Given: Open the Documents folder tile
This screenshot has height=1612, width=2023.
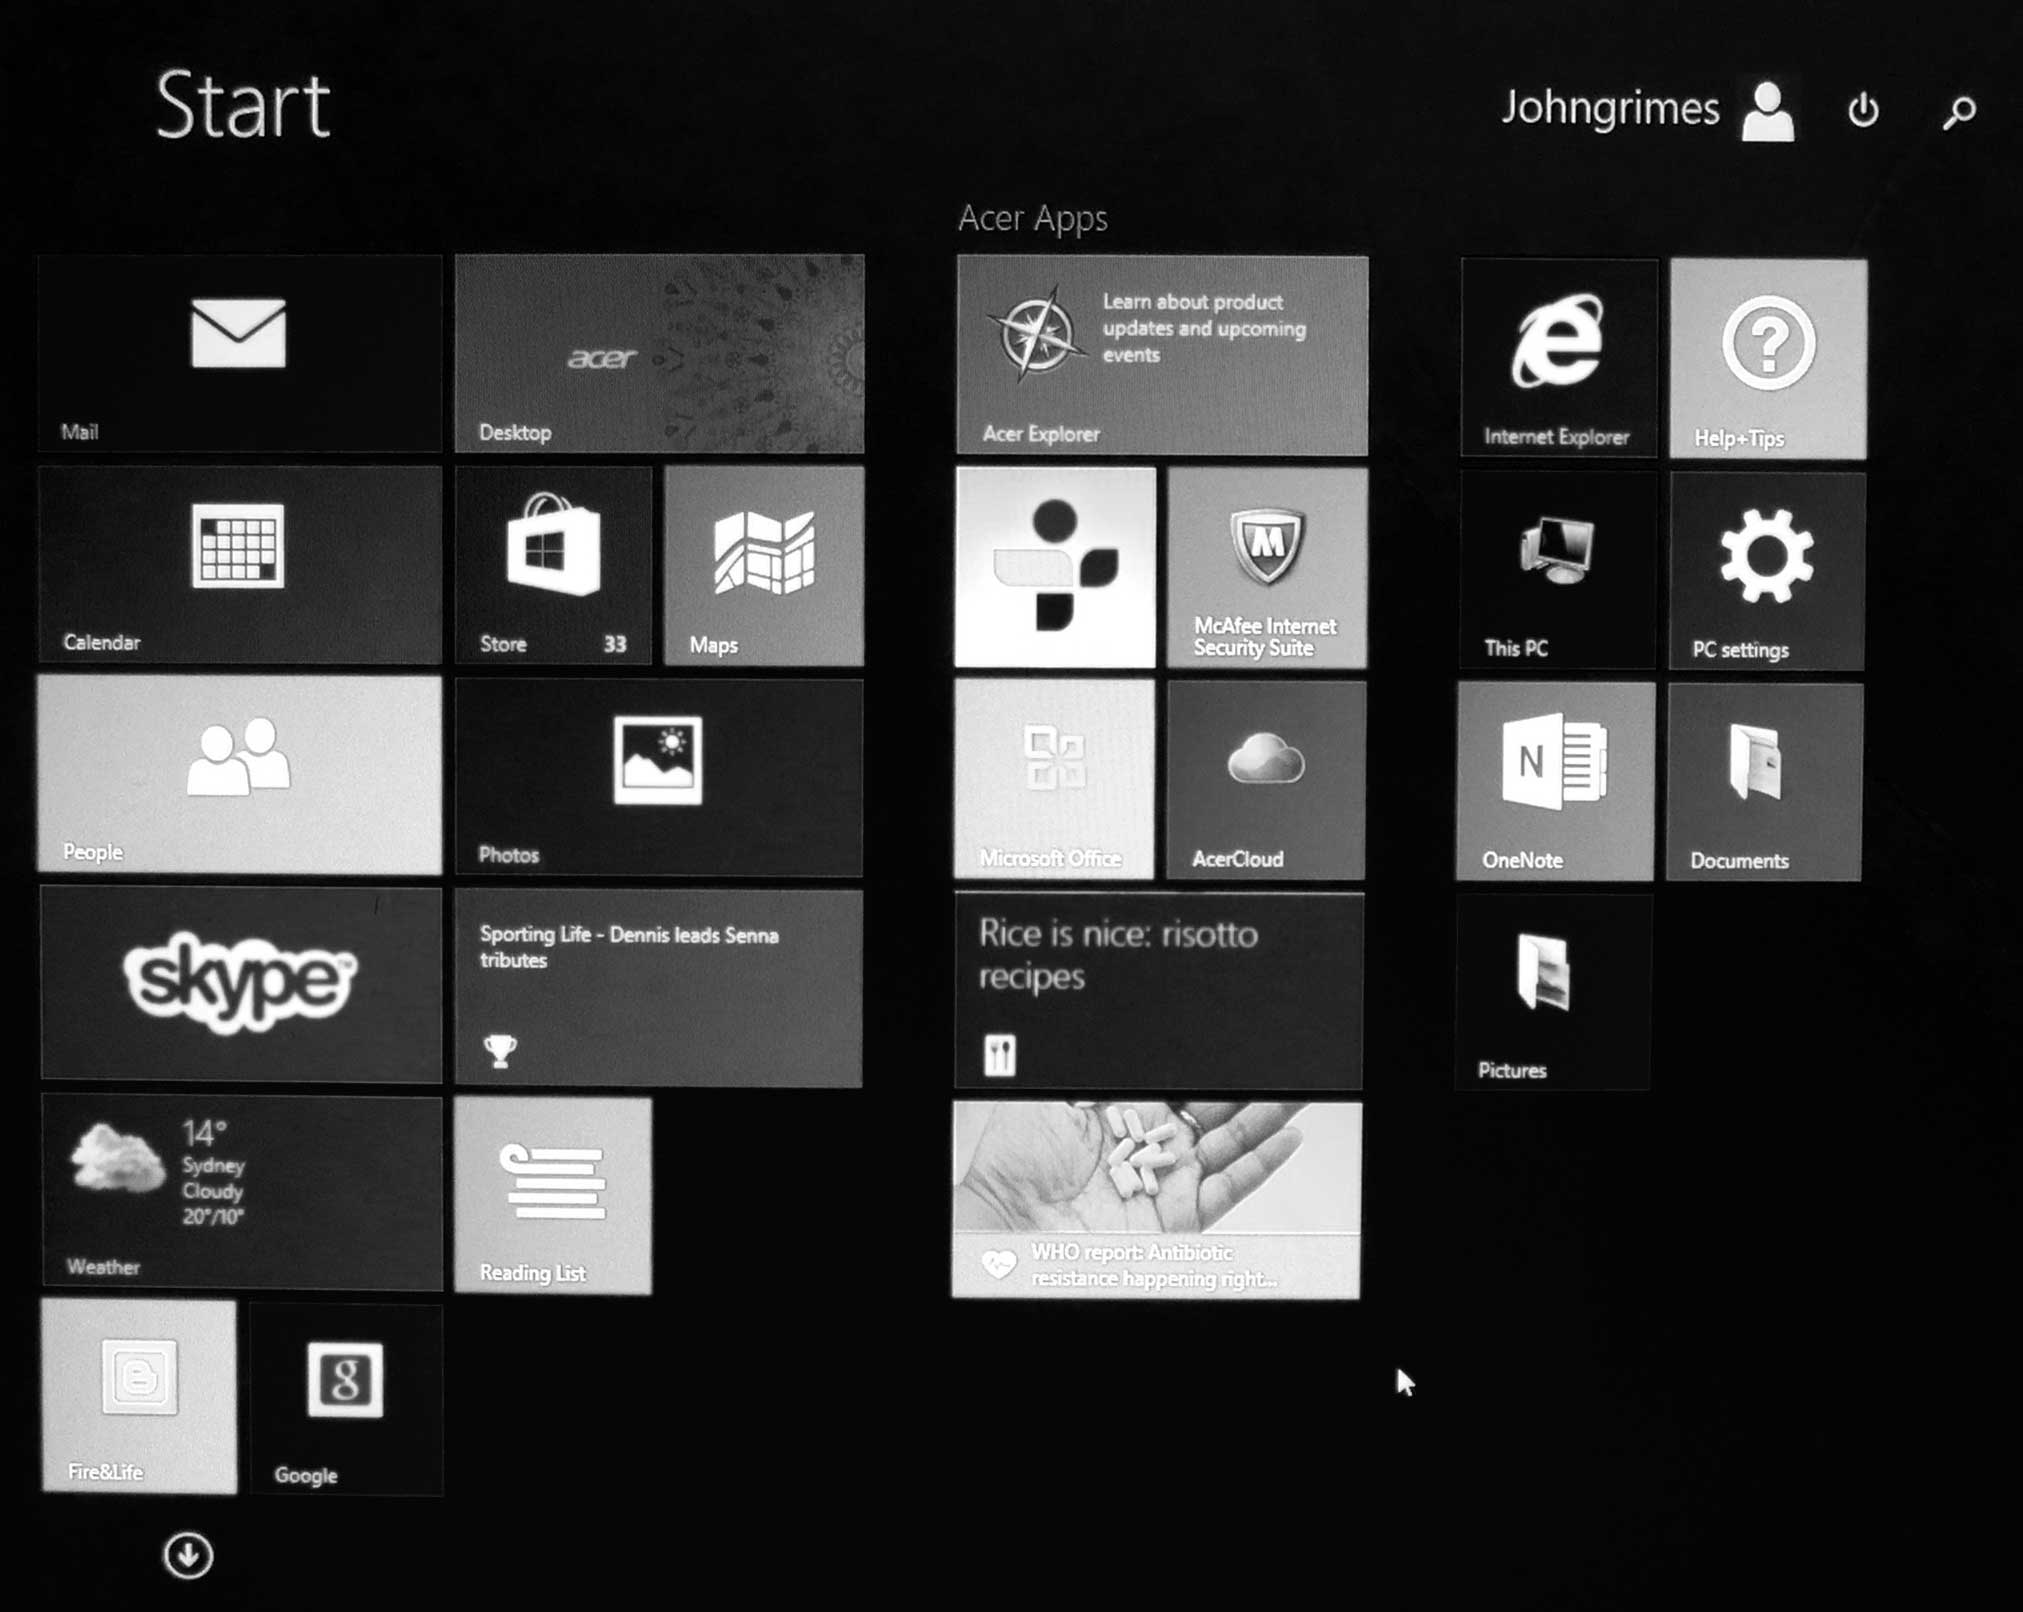Looking at the screenshot, I should [x=1765, y=782].
